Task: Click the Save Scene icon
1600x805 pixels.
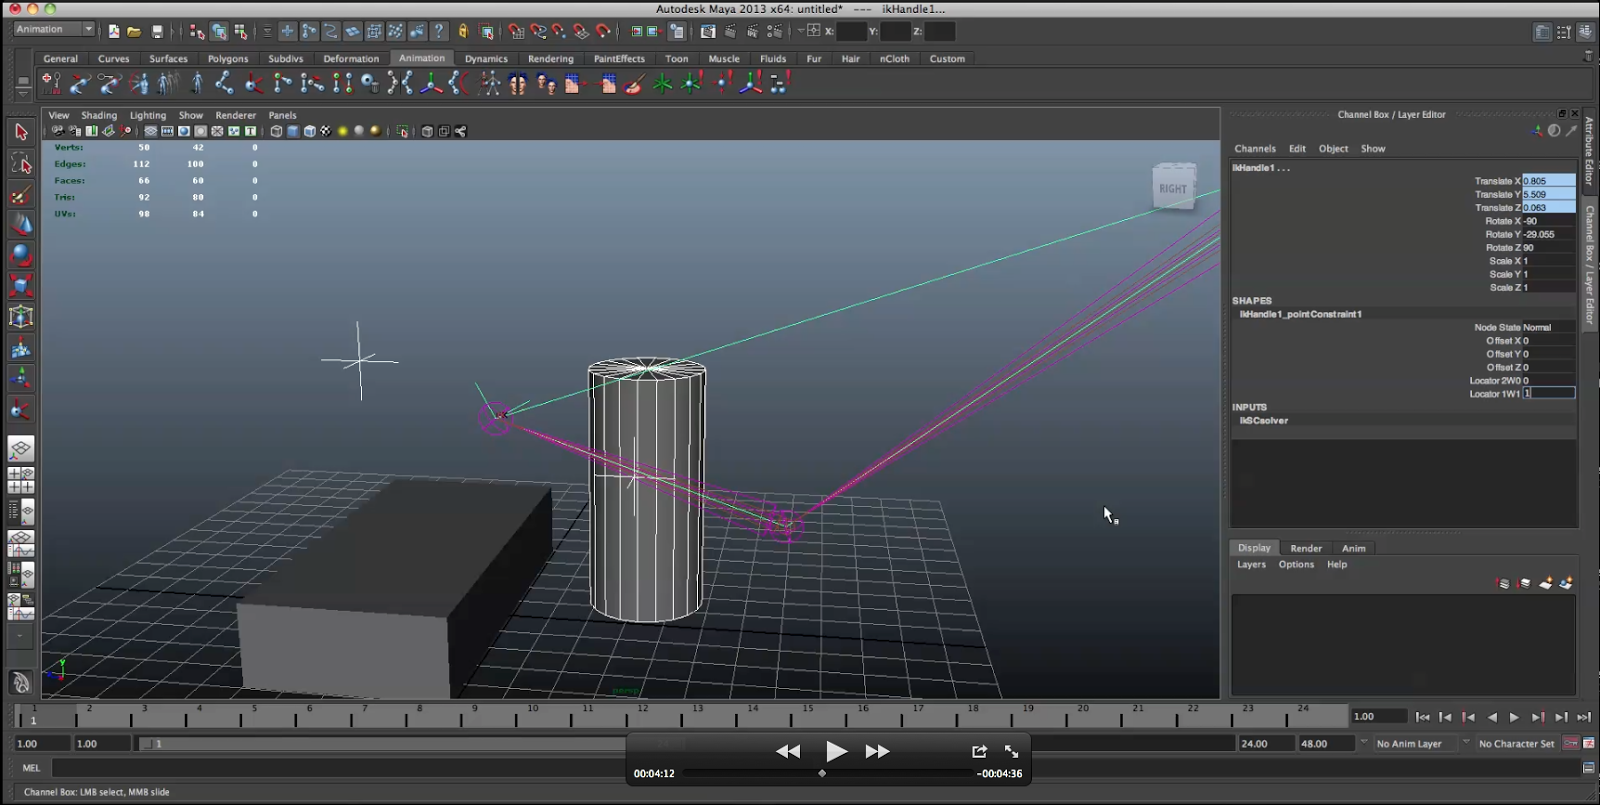Action: tap(156, 31)
